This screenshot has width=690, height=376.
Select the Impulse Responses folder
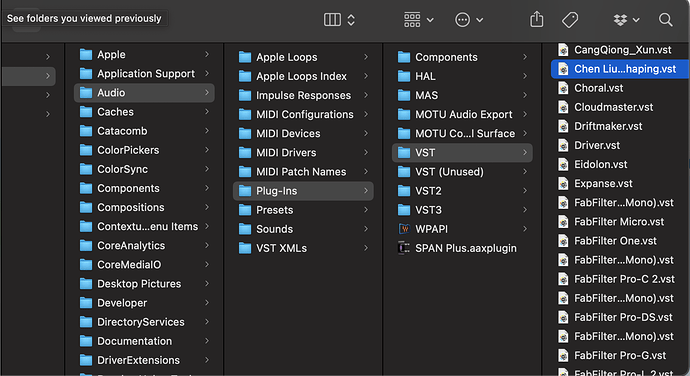tap(303, 96)
